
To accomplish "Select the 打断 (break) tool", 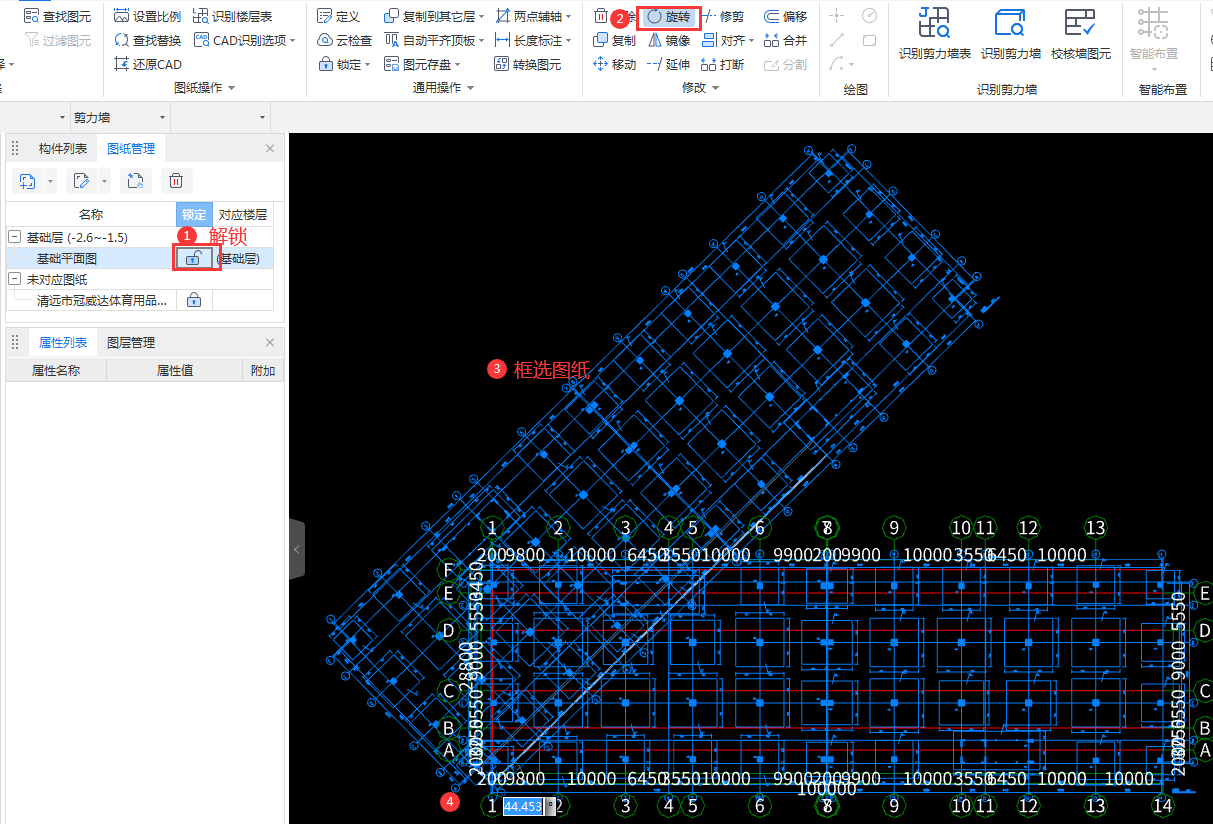I will pyautogui.click(x=723, y=64).
